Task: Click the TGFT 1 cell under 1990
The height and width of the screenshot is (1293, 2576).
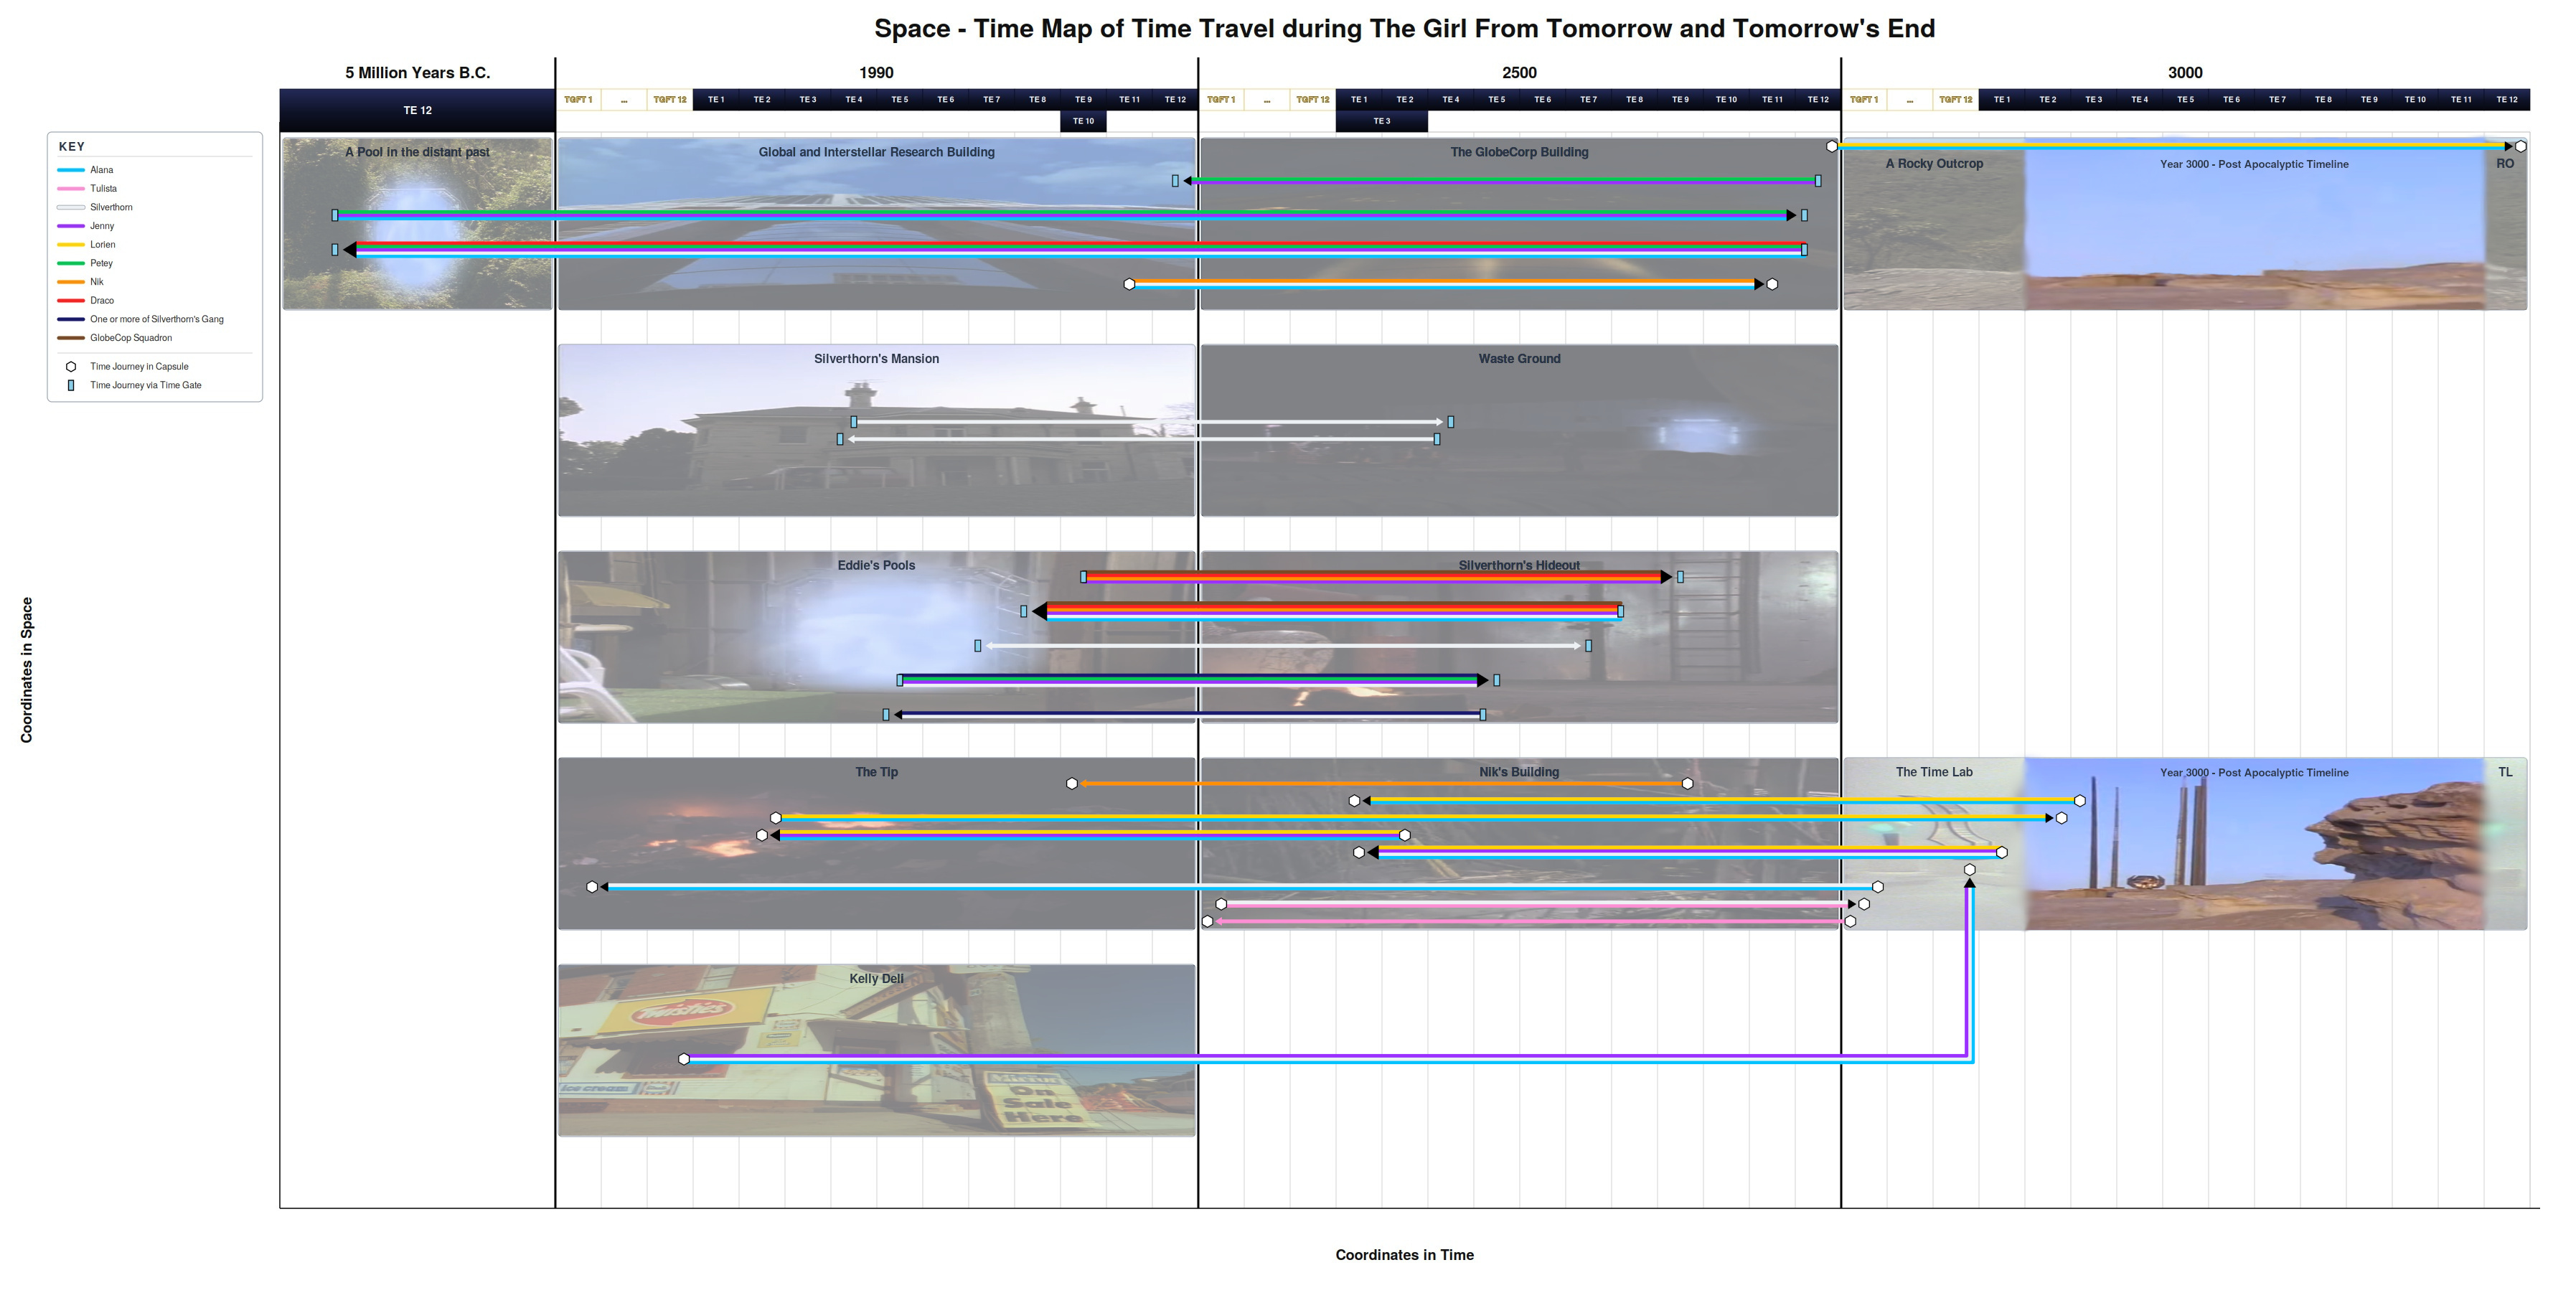Action: (578, 100)
